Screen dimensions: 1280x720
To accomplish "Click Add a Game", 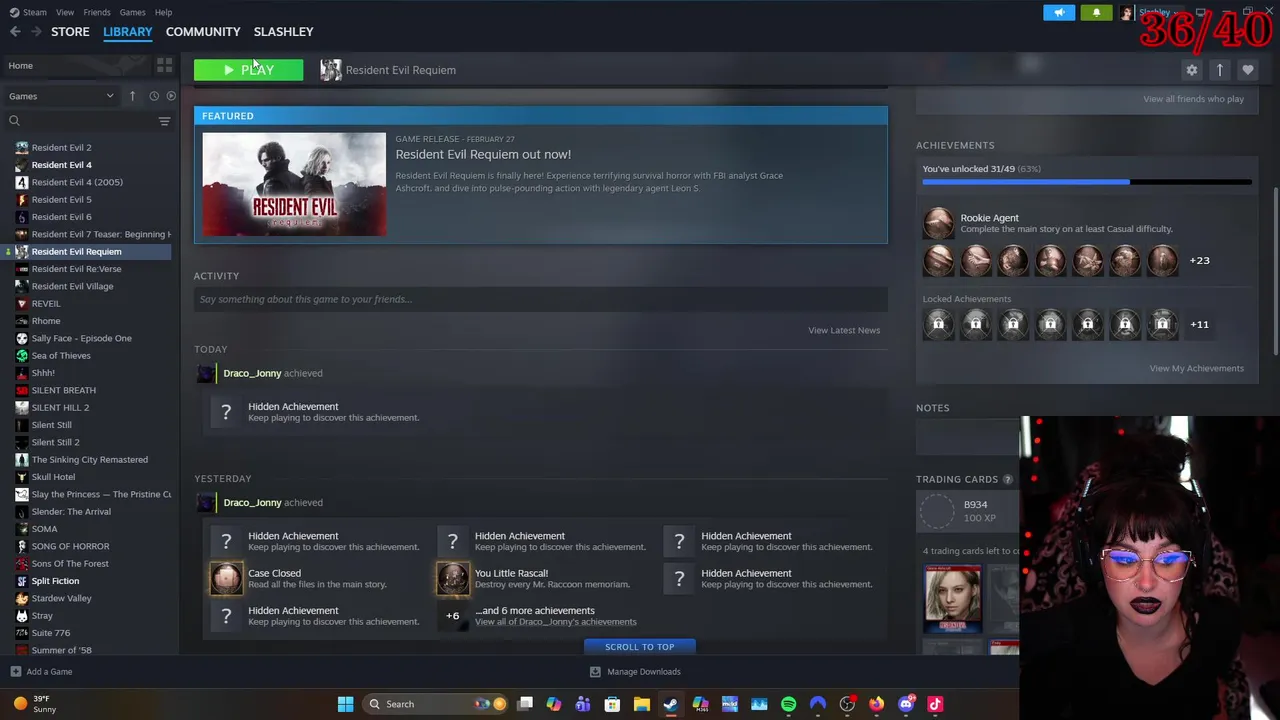I will [41, 672].
